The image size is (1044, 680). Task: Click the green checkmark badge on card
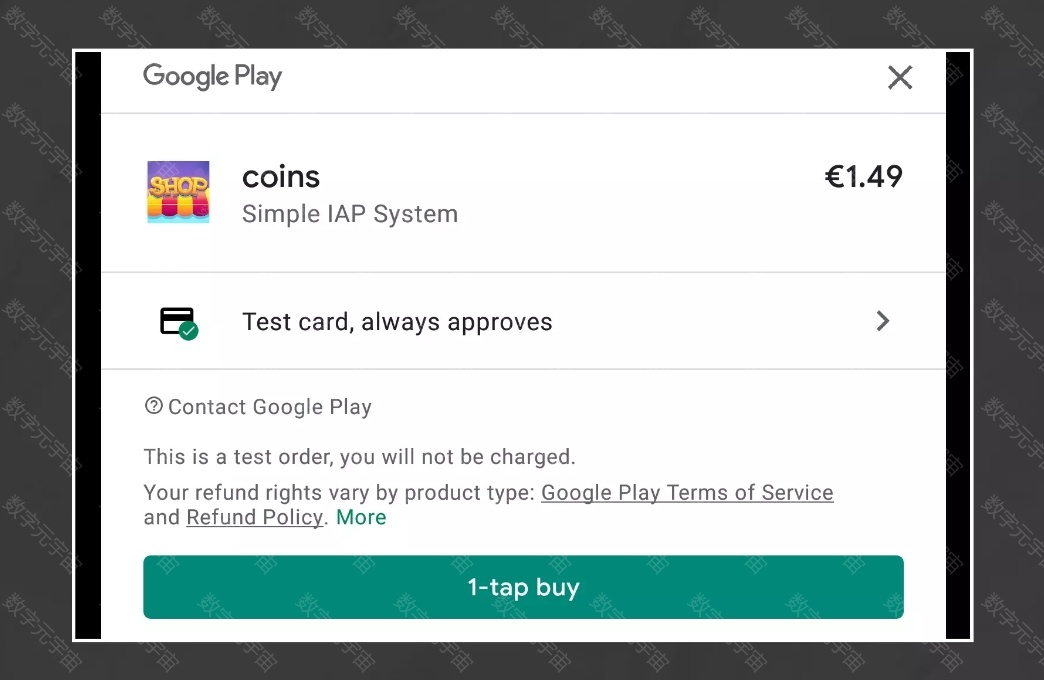(x=189, y=331)
